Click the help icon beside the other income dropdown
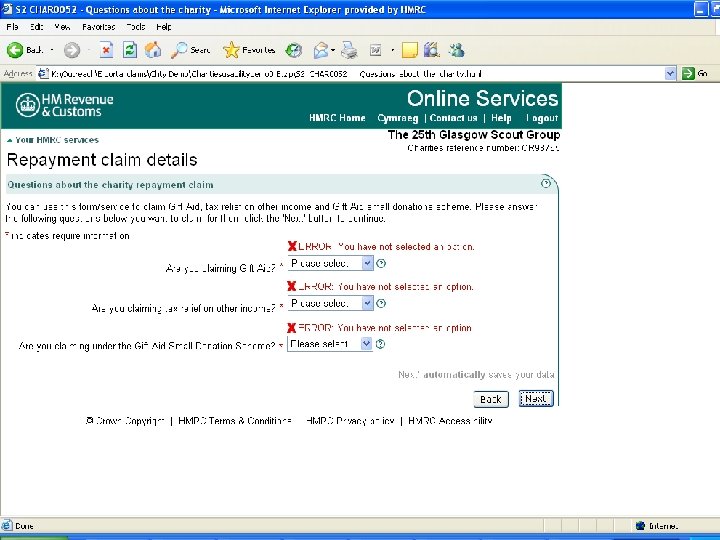 tap(381, 303)
